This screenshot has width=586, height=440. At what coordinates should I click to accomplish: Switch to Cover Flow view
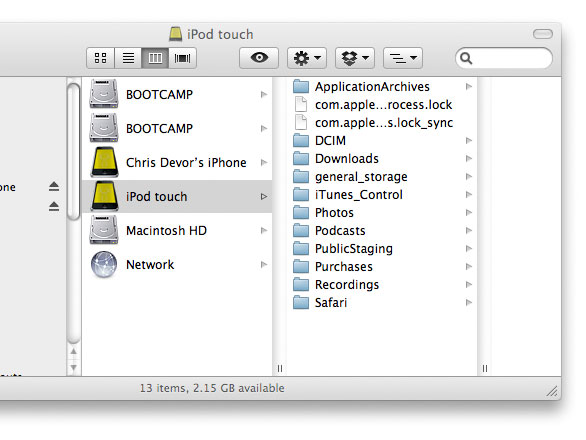(x=182, y=58)
